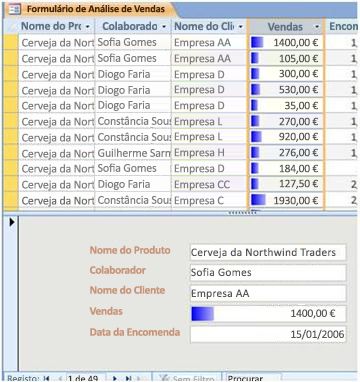360x382 pixels.
Task: Go to the next record with the navigation arrow
Action: tap(115, 378)
